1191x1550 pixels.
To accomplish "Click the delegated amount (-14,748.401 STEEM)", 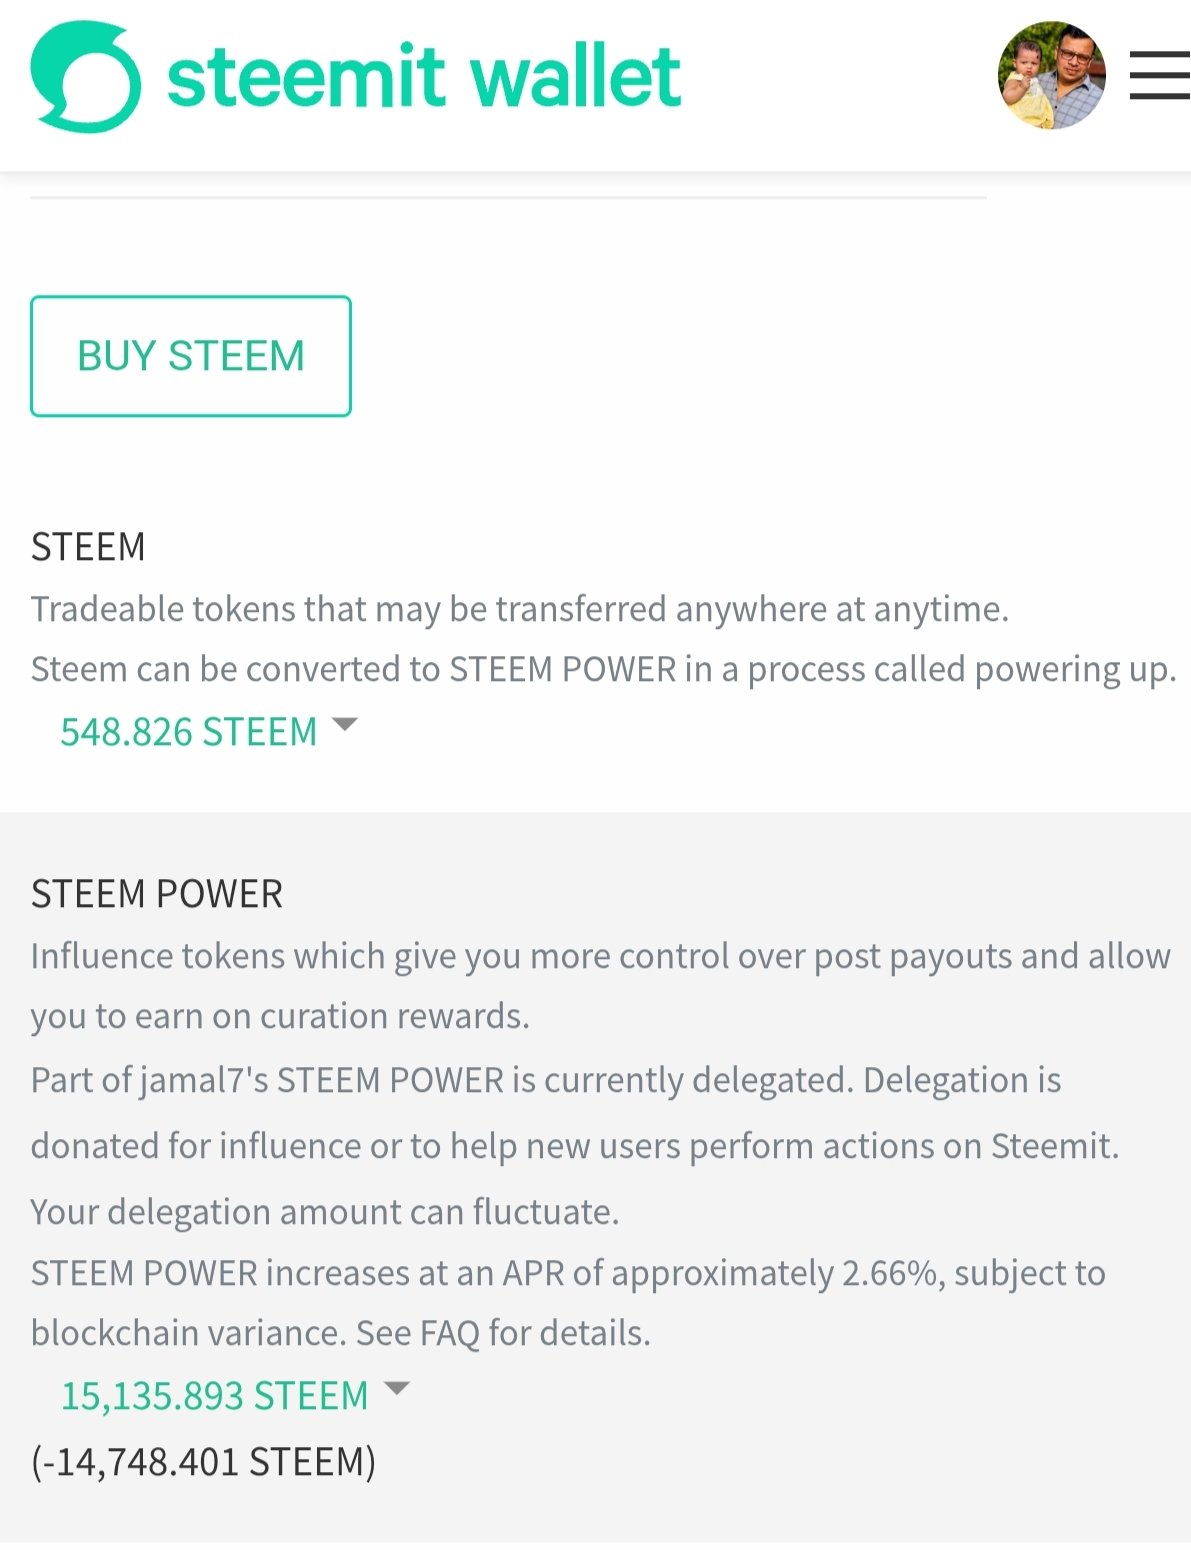I will 204,1462.
